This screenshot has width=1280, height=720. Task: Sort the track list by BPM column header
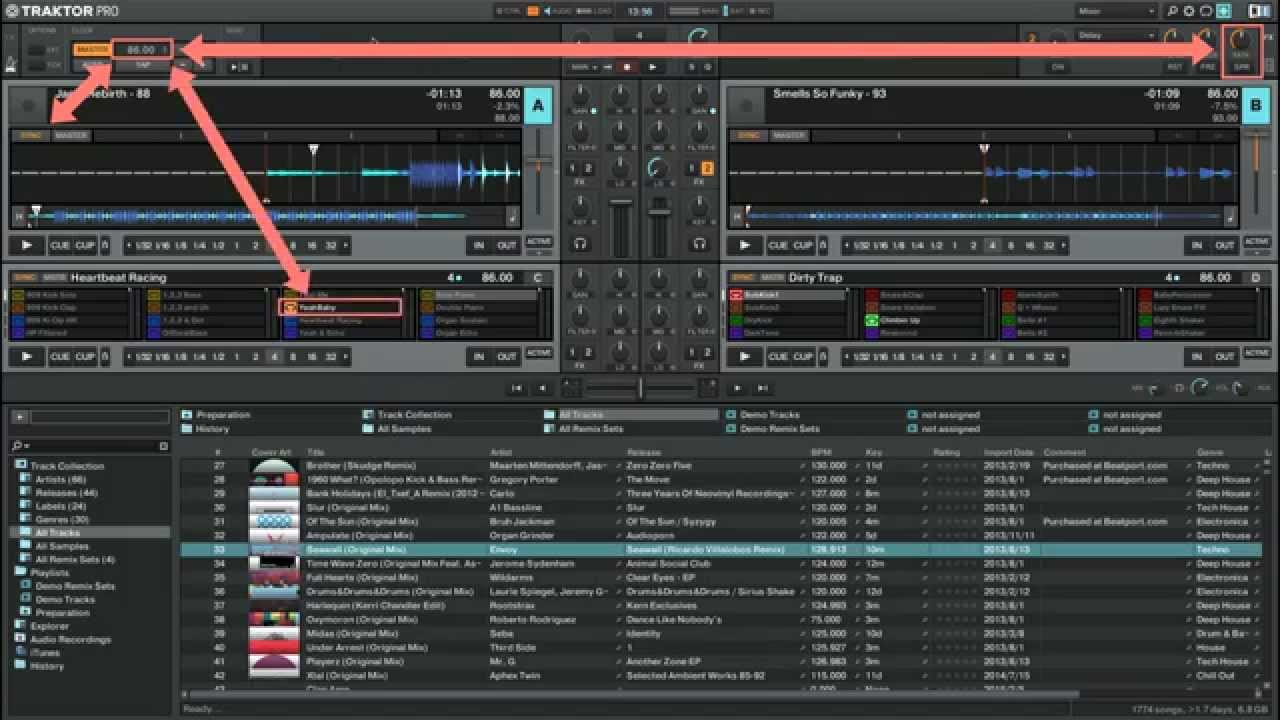(x=820, y=452)
